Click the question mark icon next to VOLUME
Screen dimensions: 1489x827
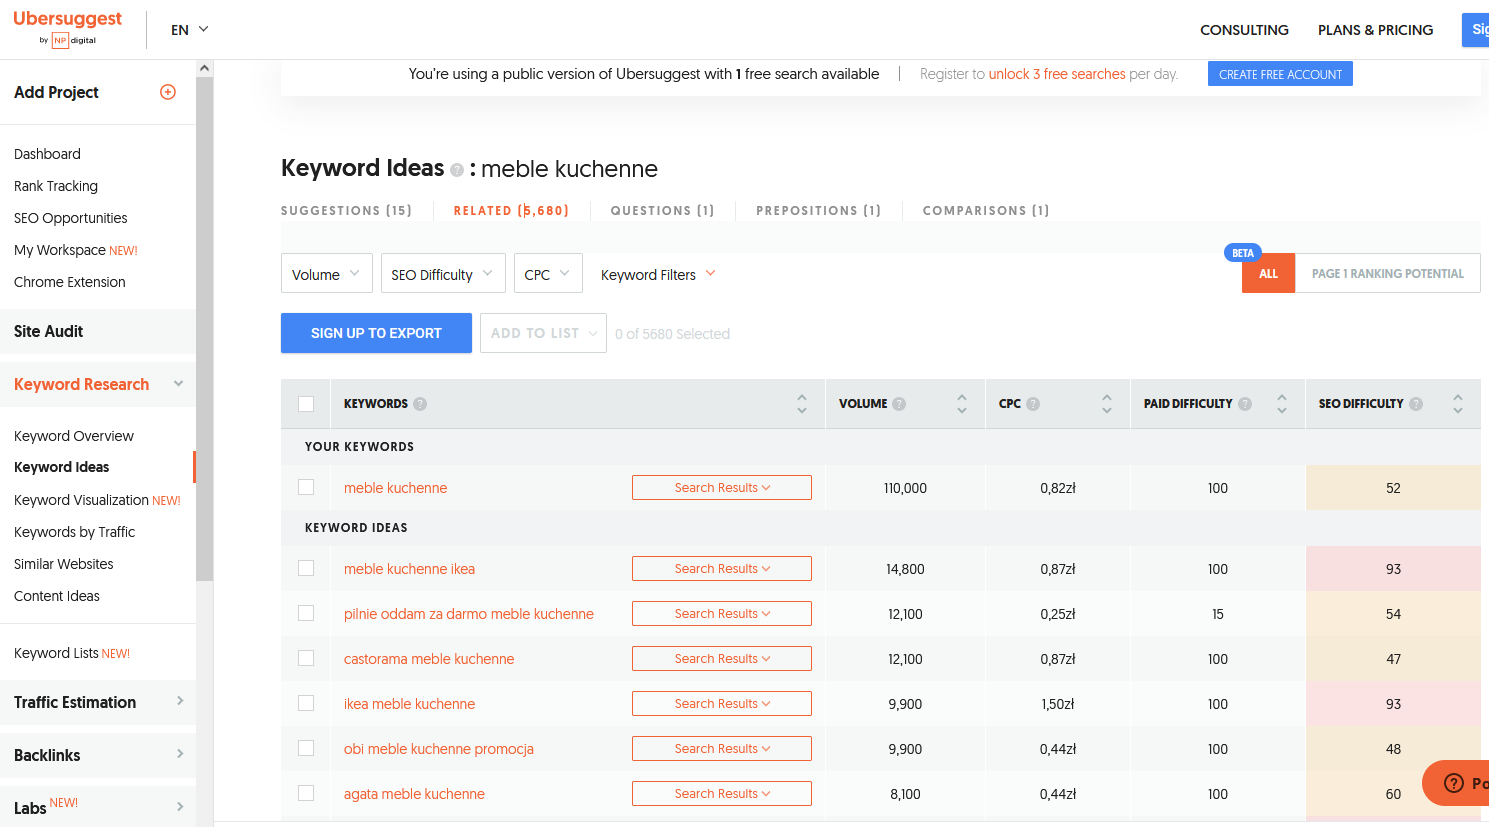[901, 403]
